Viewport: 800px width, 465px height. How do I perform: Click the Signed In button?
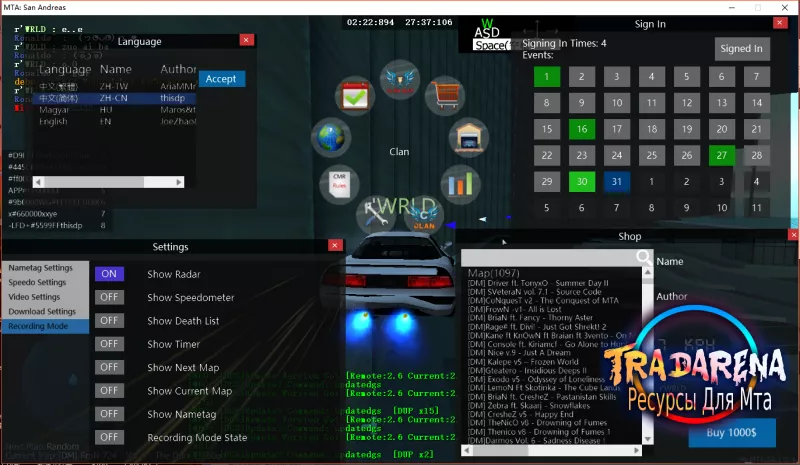point(741,48)
